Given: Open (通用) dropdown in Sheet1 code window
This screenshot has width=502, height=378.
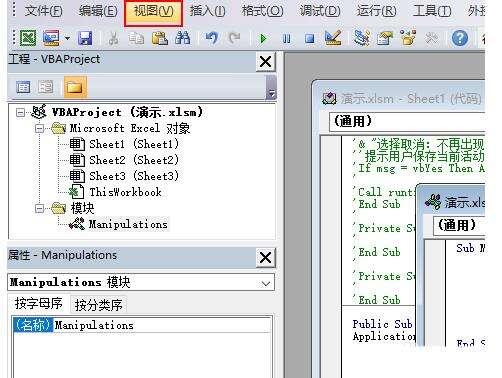Looking at the screenshot, I should (x=407, y=121).
